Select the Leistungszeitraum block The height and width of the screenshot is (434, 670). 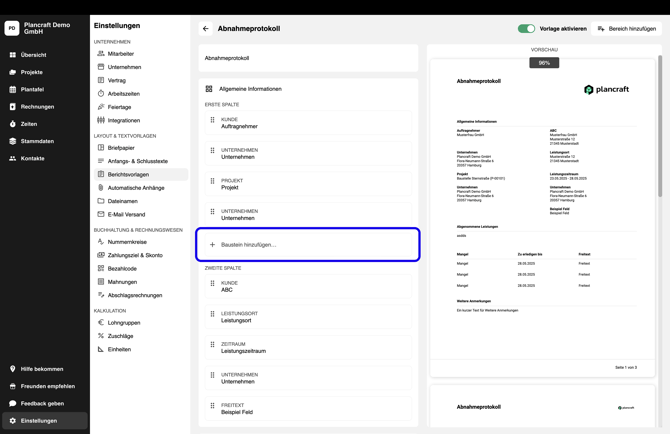308,347
